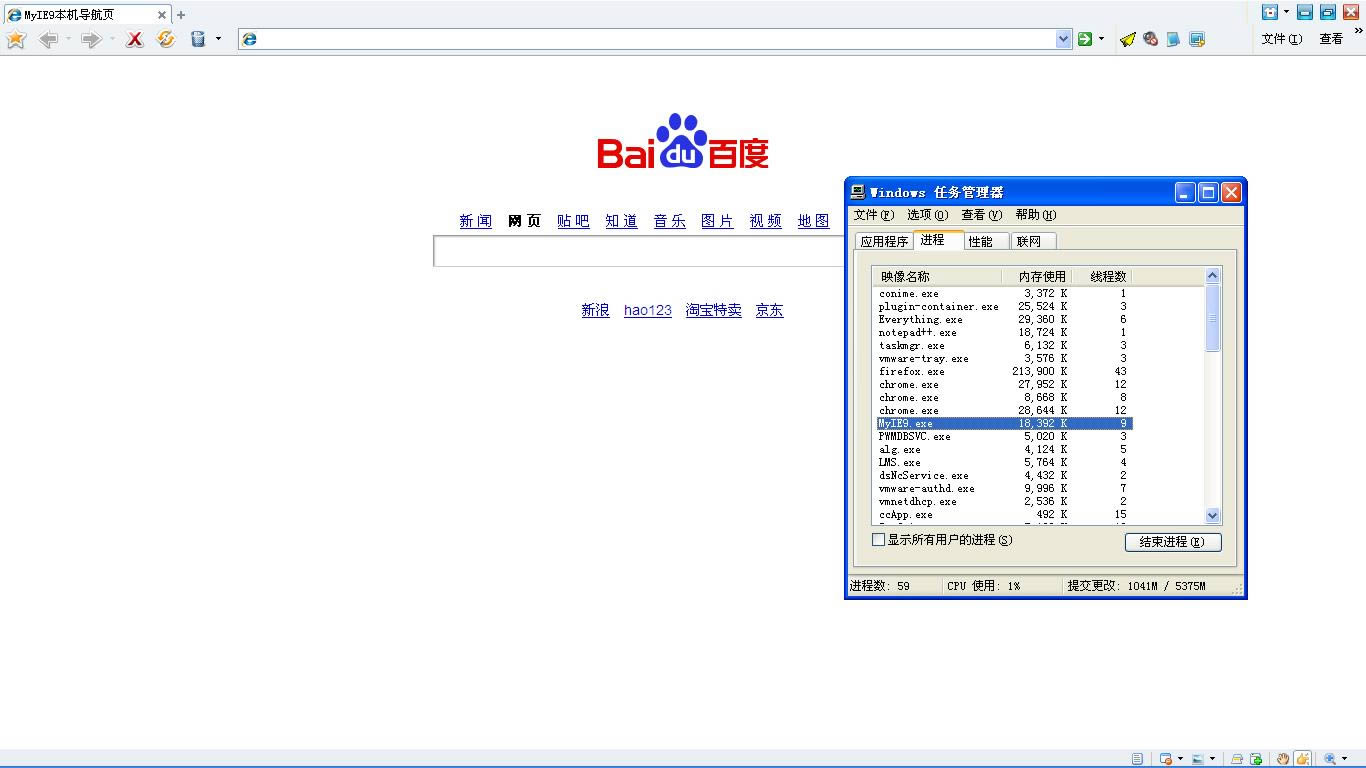This screenshot has height=768, width=1366.
Task: Click the hand icon in status bar
Action: (x=1283, y=759)
